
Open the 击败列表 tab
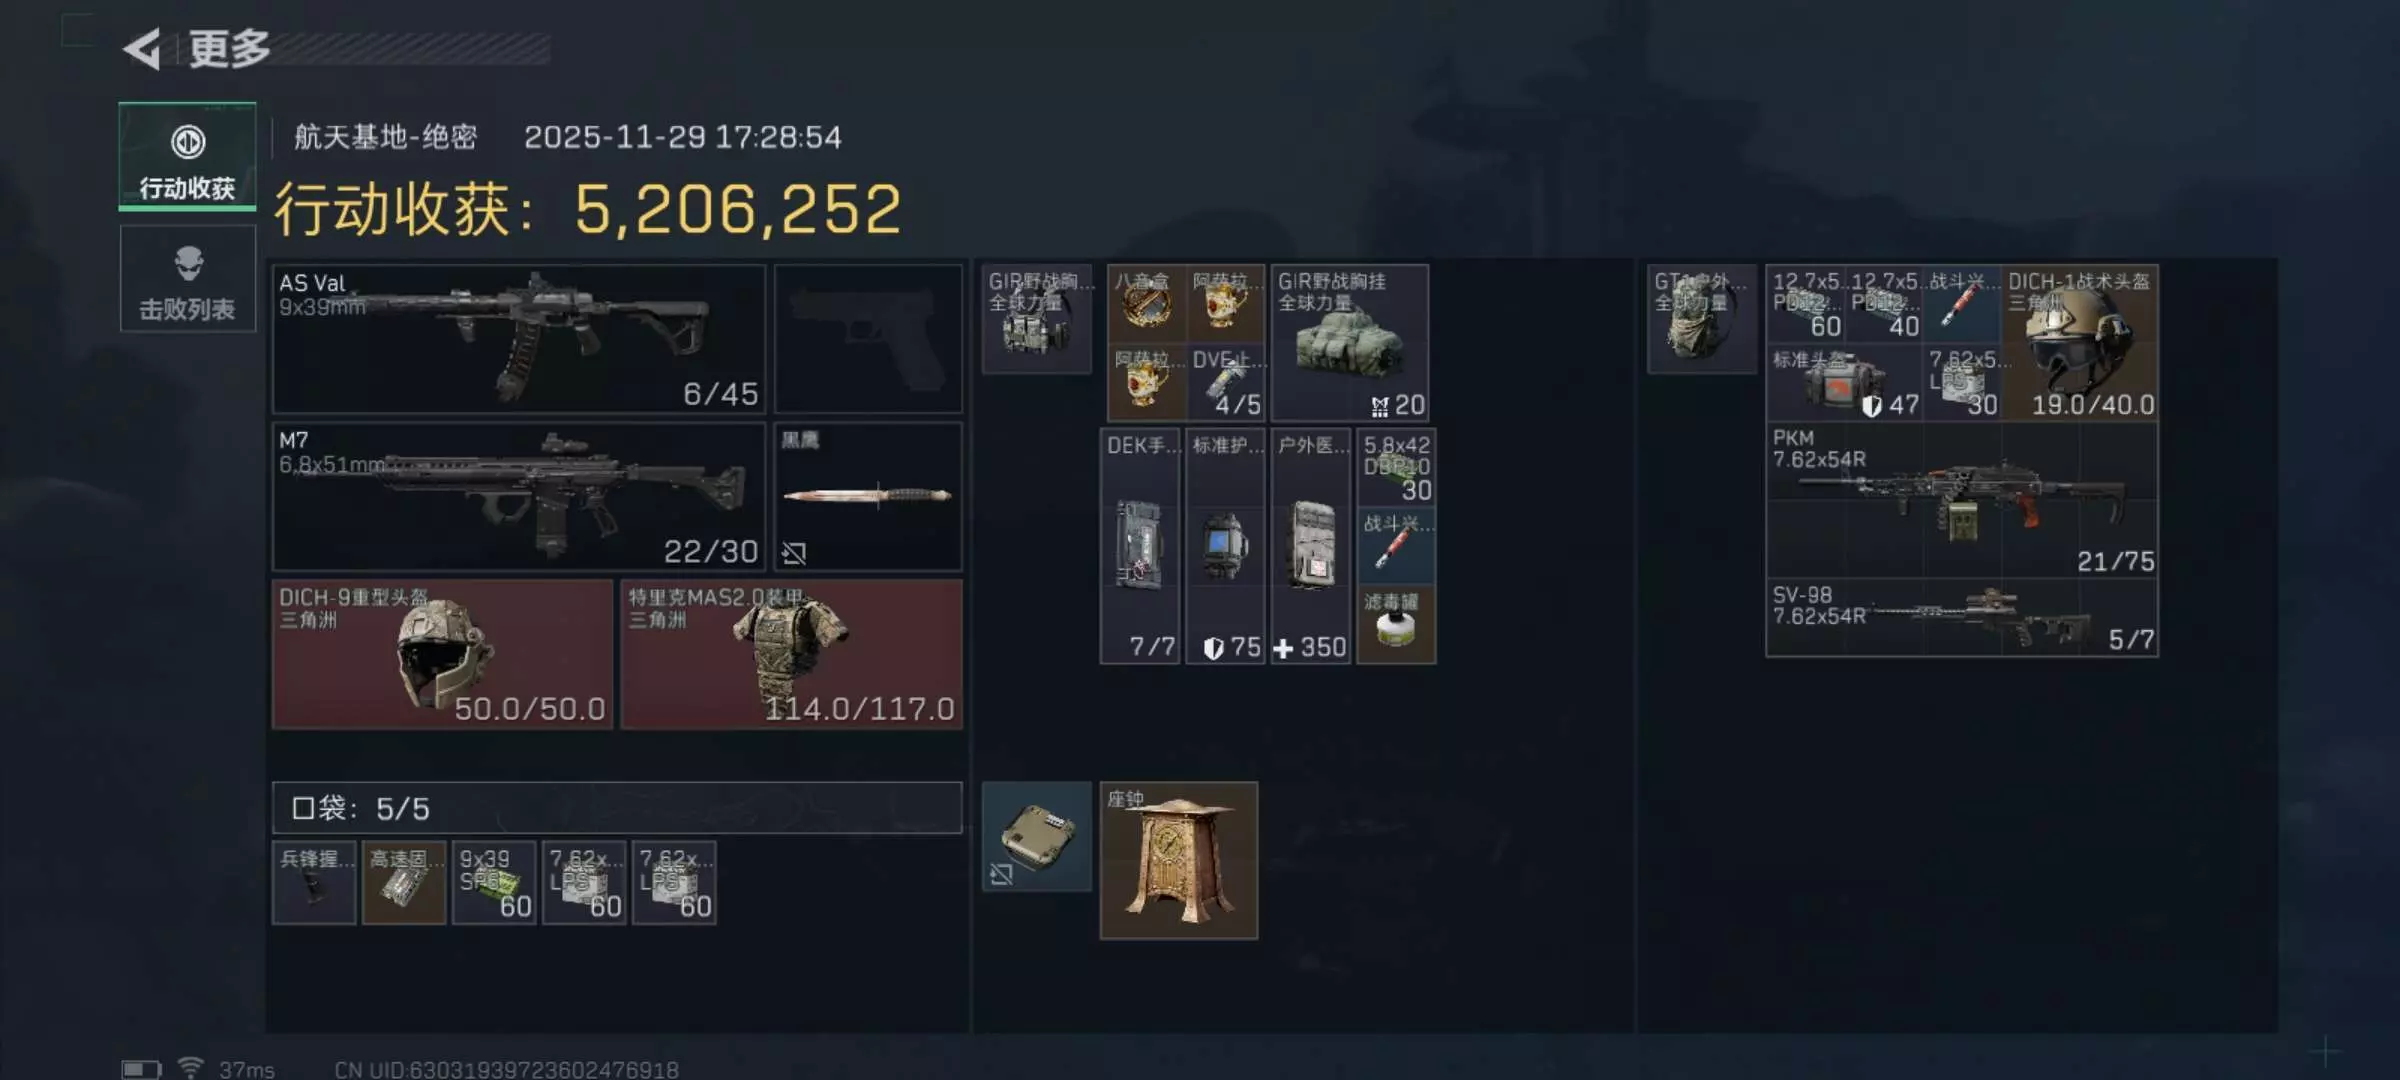coord(187,279)
